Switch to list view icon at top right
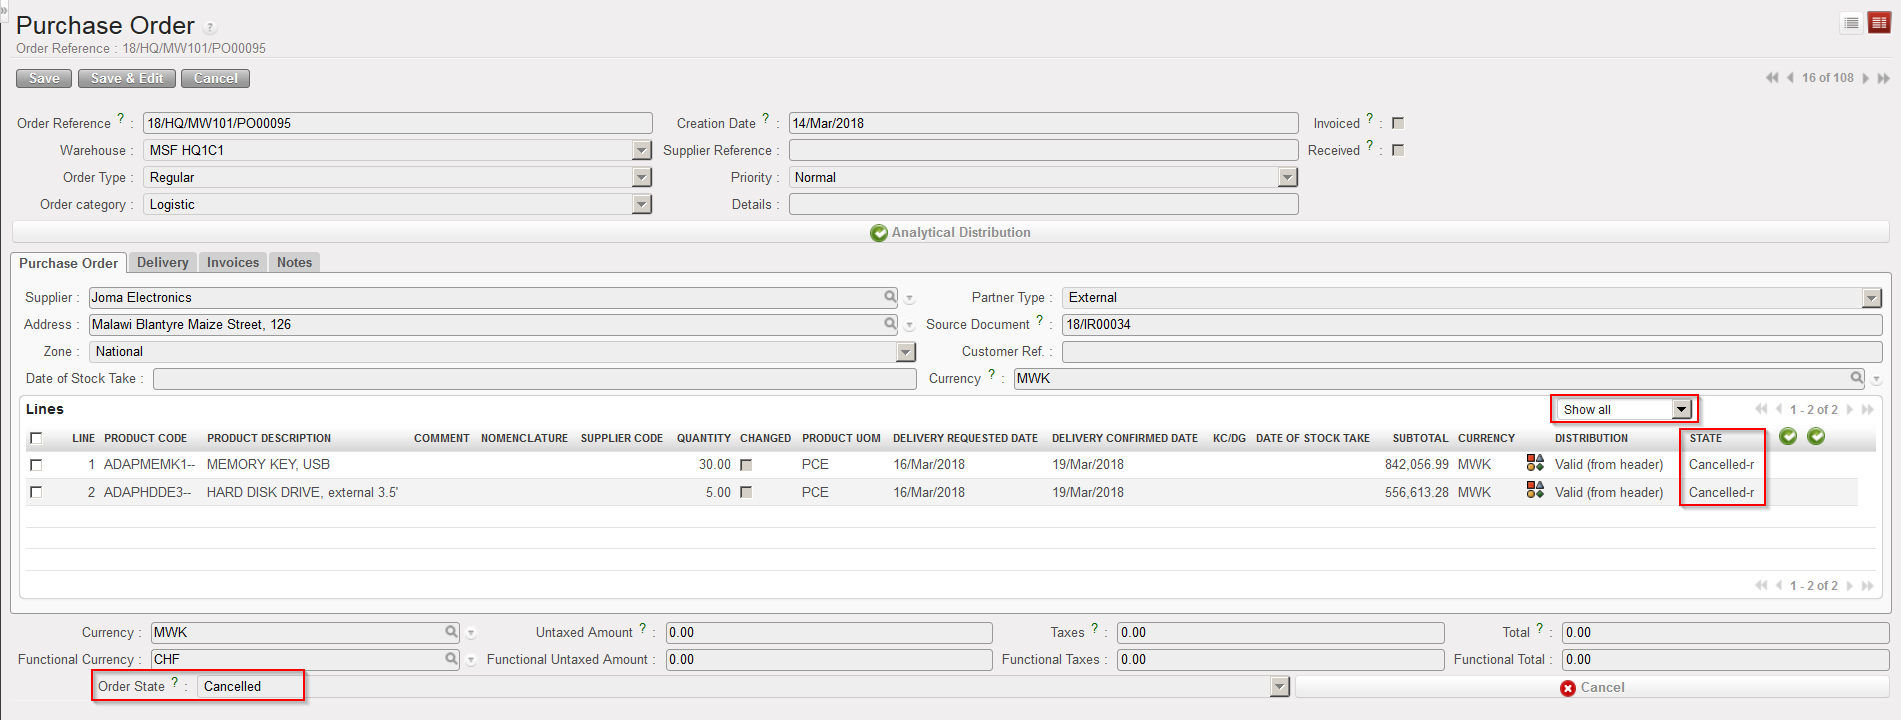The width and height of the screenshot is (1901, 720). [1851, 23]
